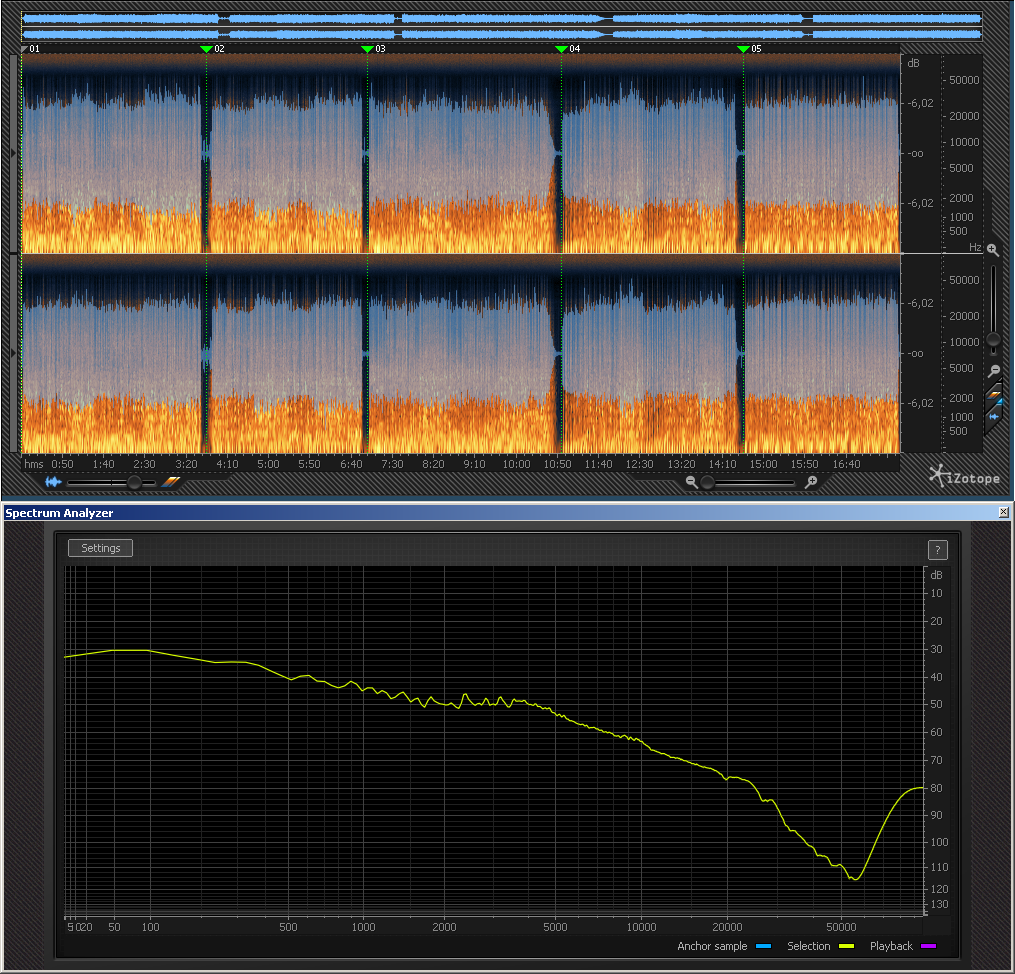Click the iZotope logo
Viewport: 1015px width, 974px height.
coord(963,477)
